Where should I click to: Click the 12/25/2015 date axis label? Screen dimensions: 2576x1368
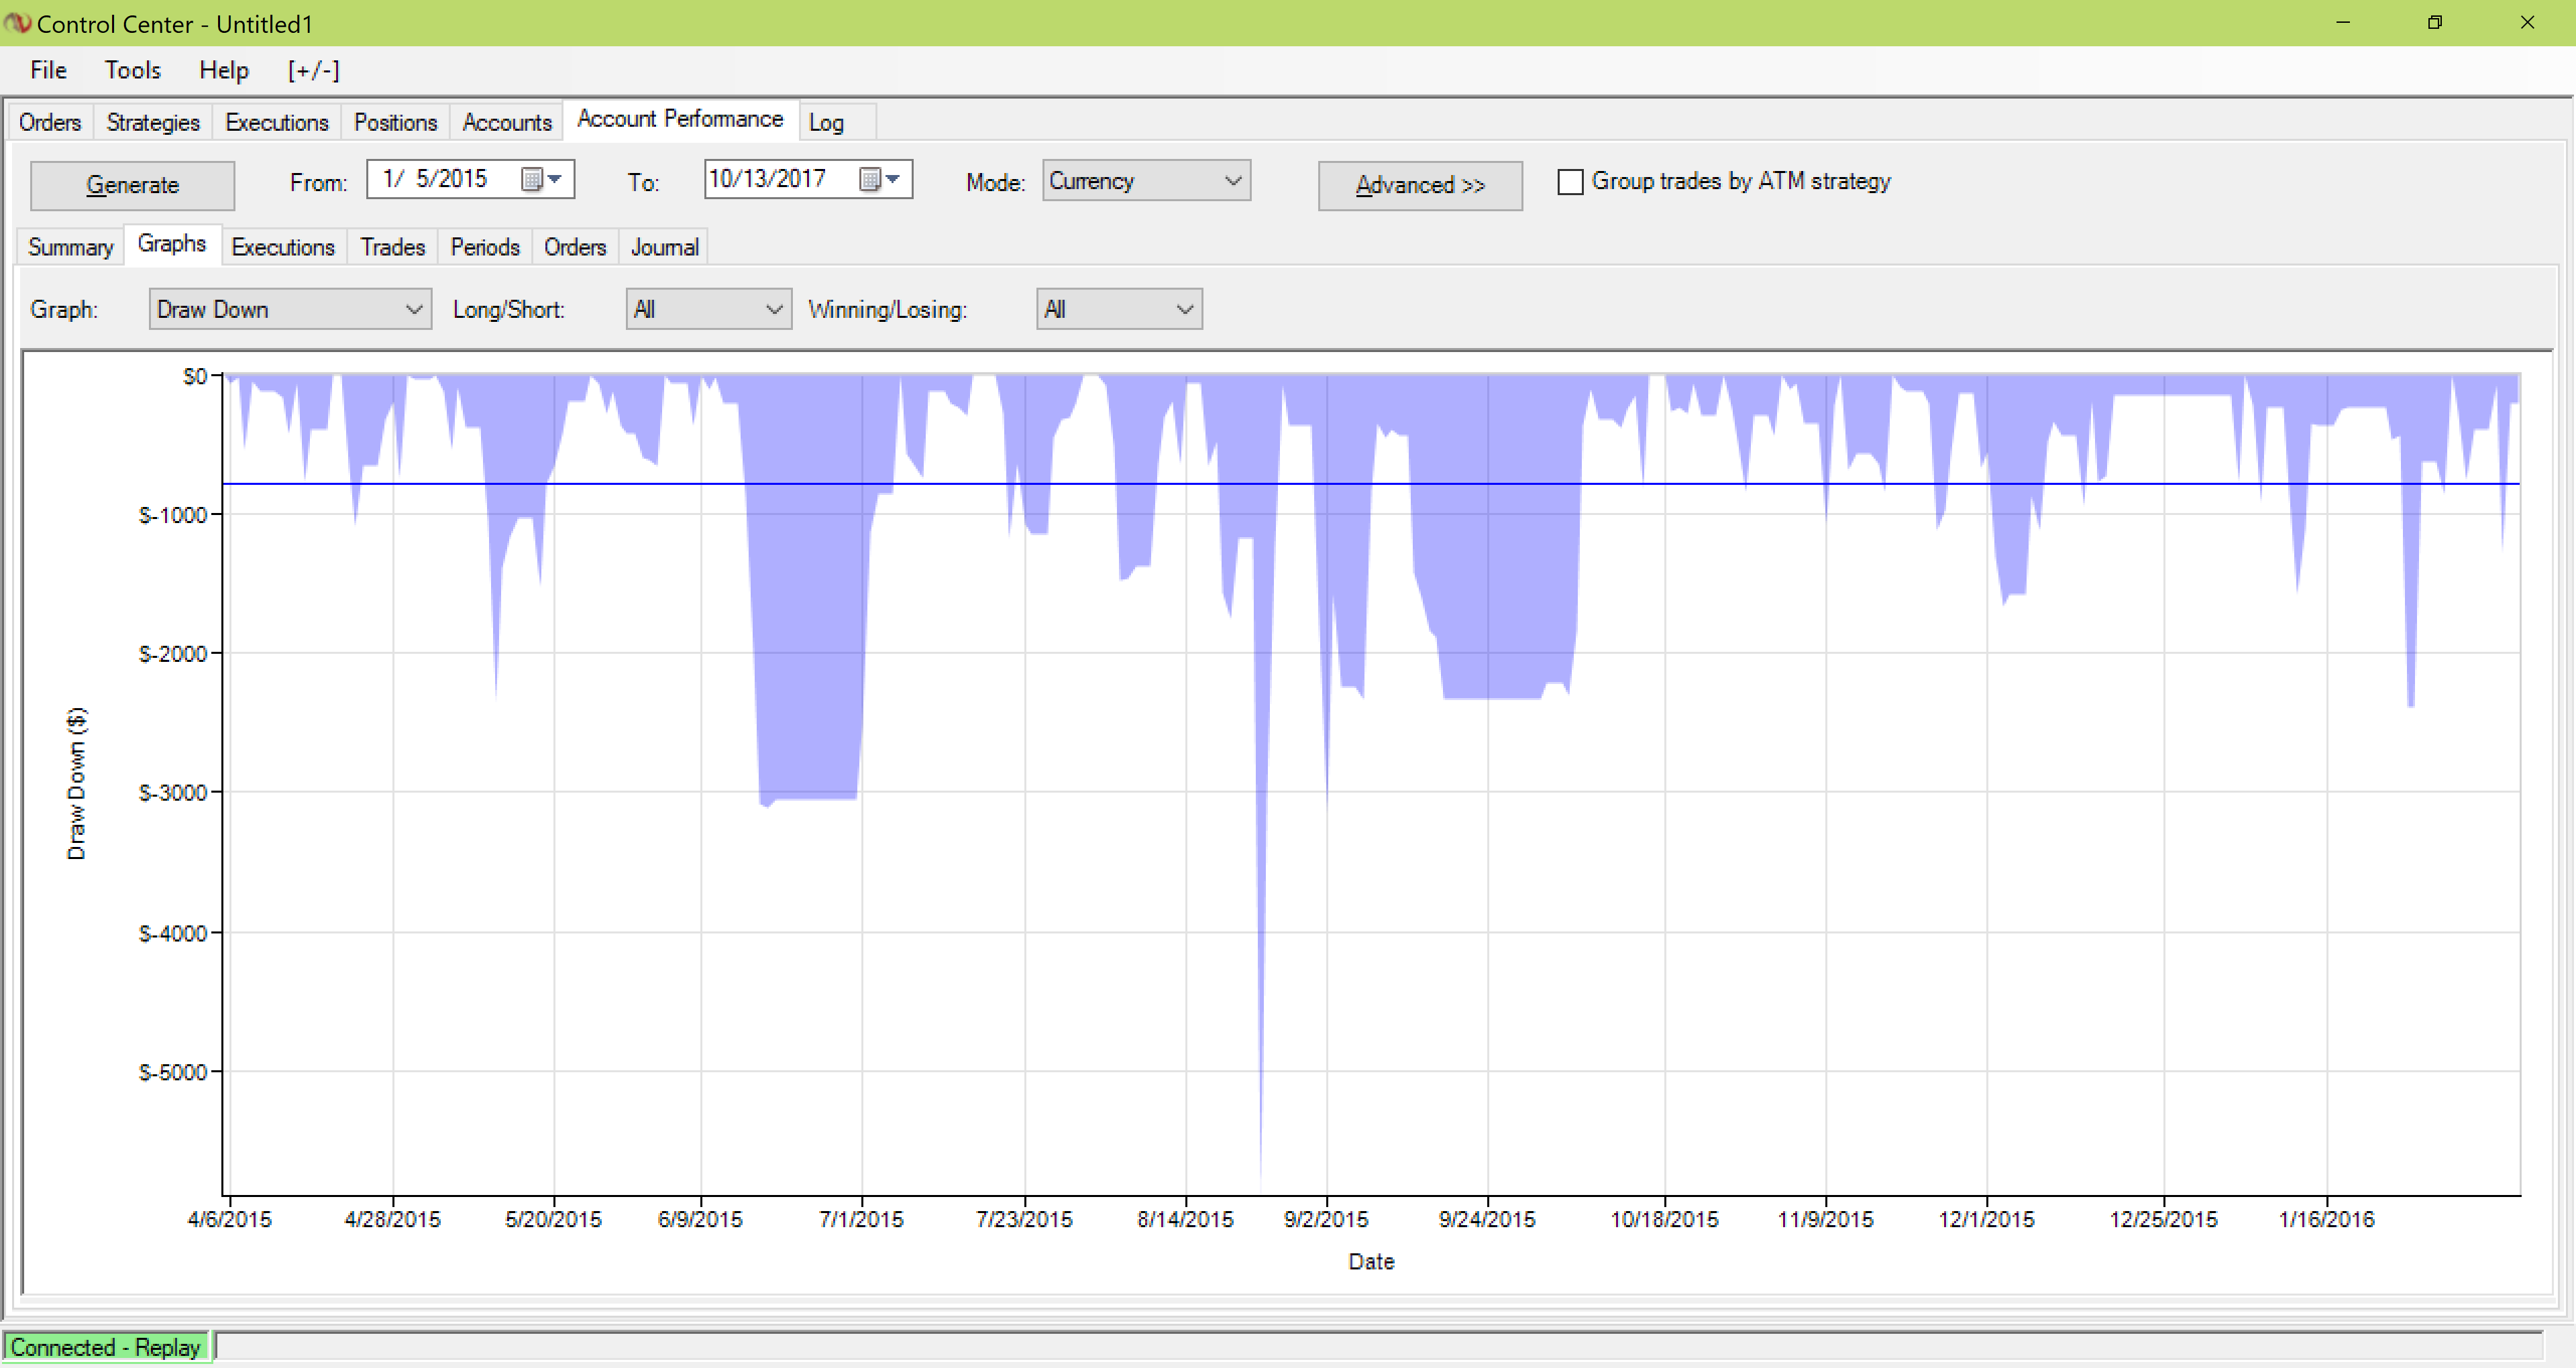click(2163, 1219)
